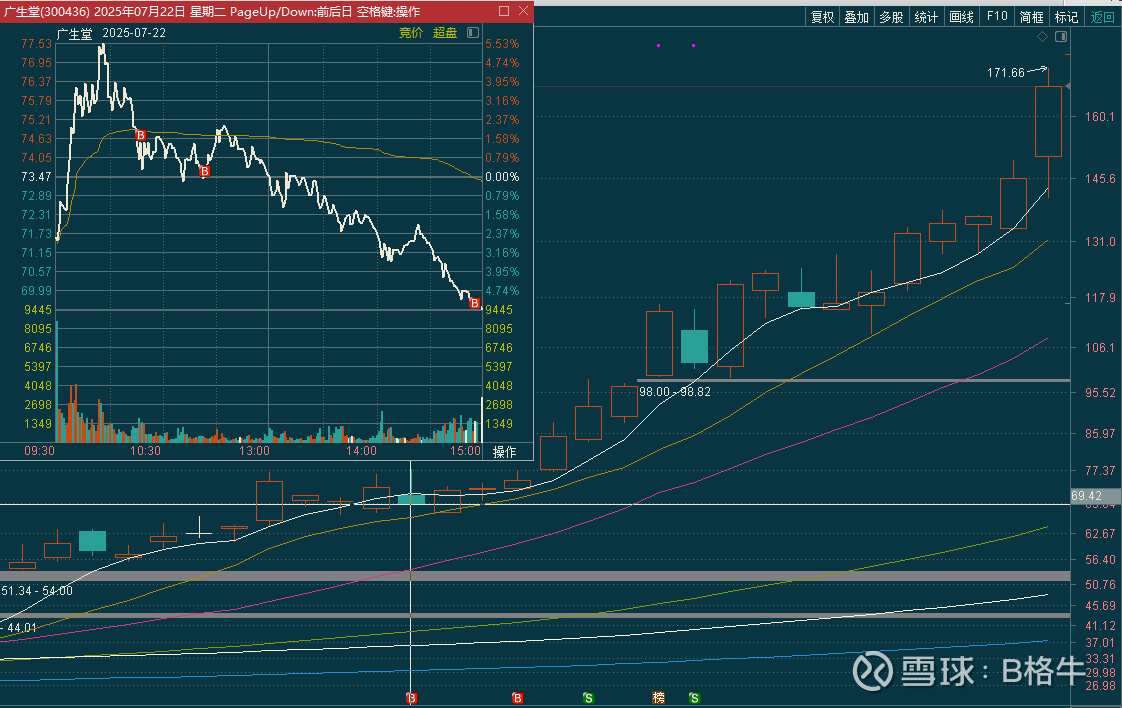Viewport: 1122px width, 708px height.
Task: Open the 统计 statistics menu
Action: [x=926, y=17]
